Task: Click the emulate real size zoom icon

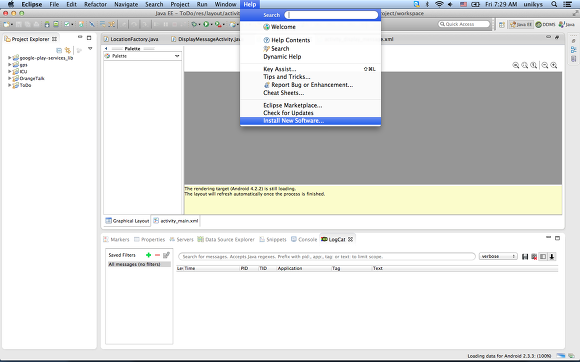Action: coord(516,65)
